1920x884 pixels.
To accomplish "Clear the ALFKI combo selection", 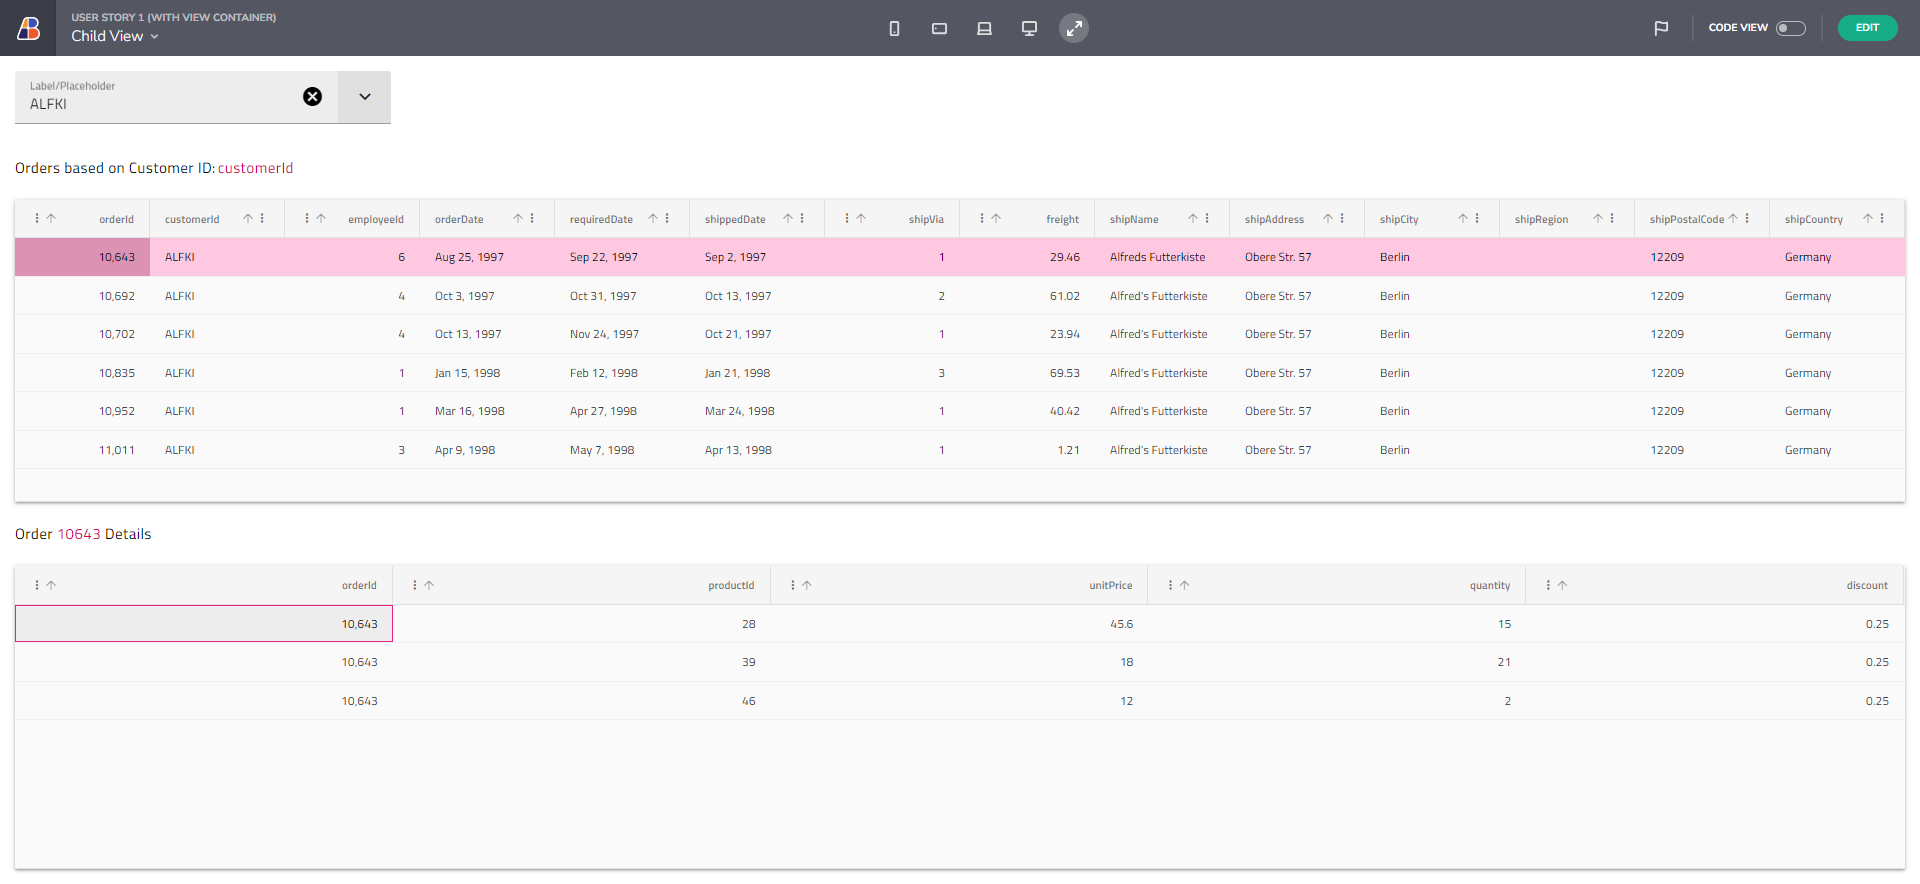I will coord(313,97).
